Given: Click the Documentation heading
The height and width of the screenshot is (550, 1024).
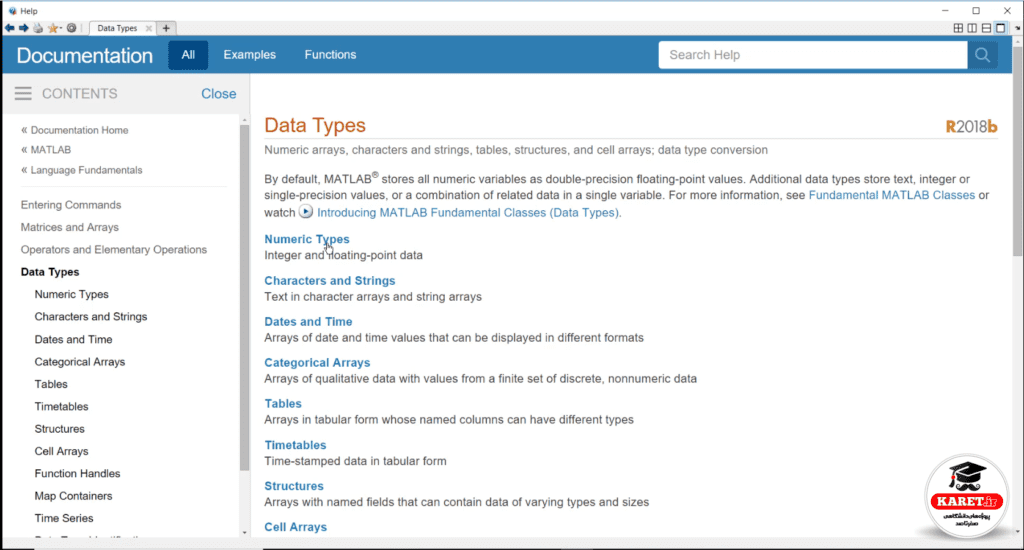Looking at the screenshot, I should 85,56.
